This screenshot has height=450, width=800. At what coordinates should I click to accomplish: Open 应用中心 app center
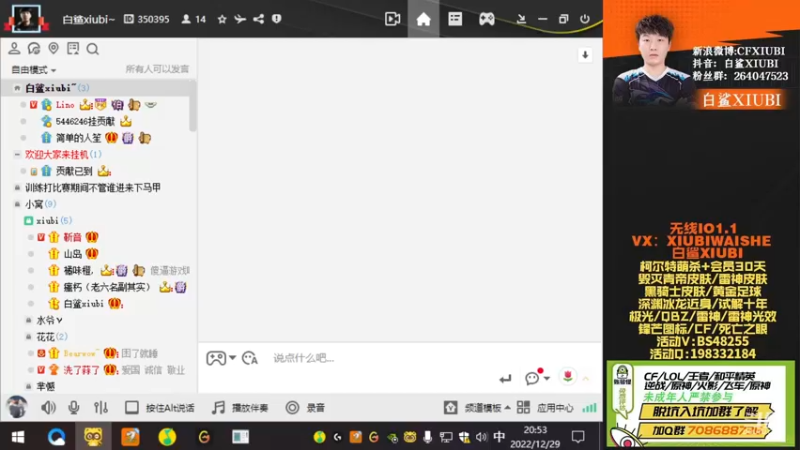(x=545, y=407)
